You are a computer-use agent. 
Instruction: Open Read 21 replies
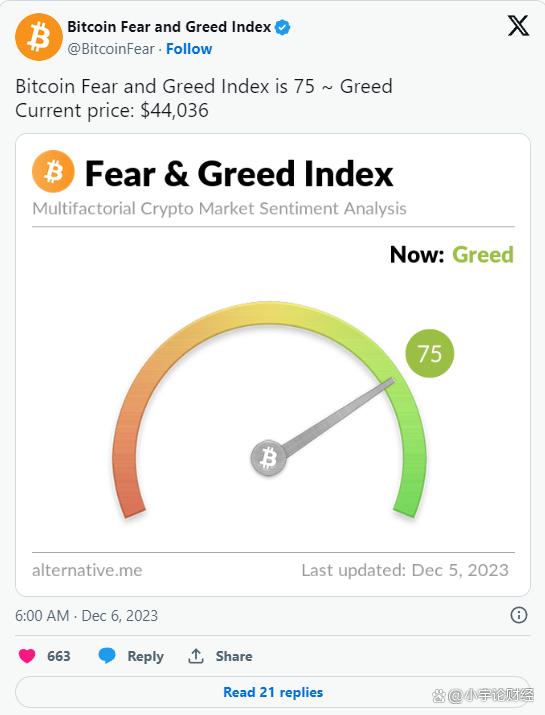click(273, 692)
